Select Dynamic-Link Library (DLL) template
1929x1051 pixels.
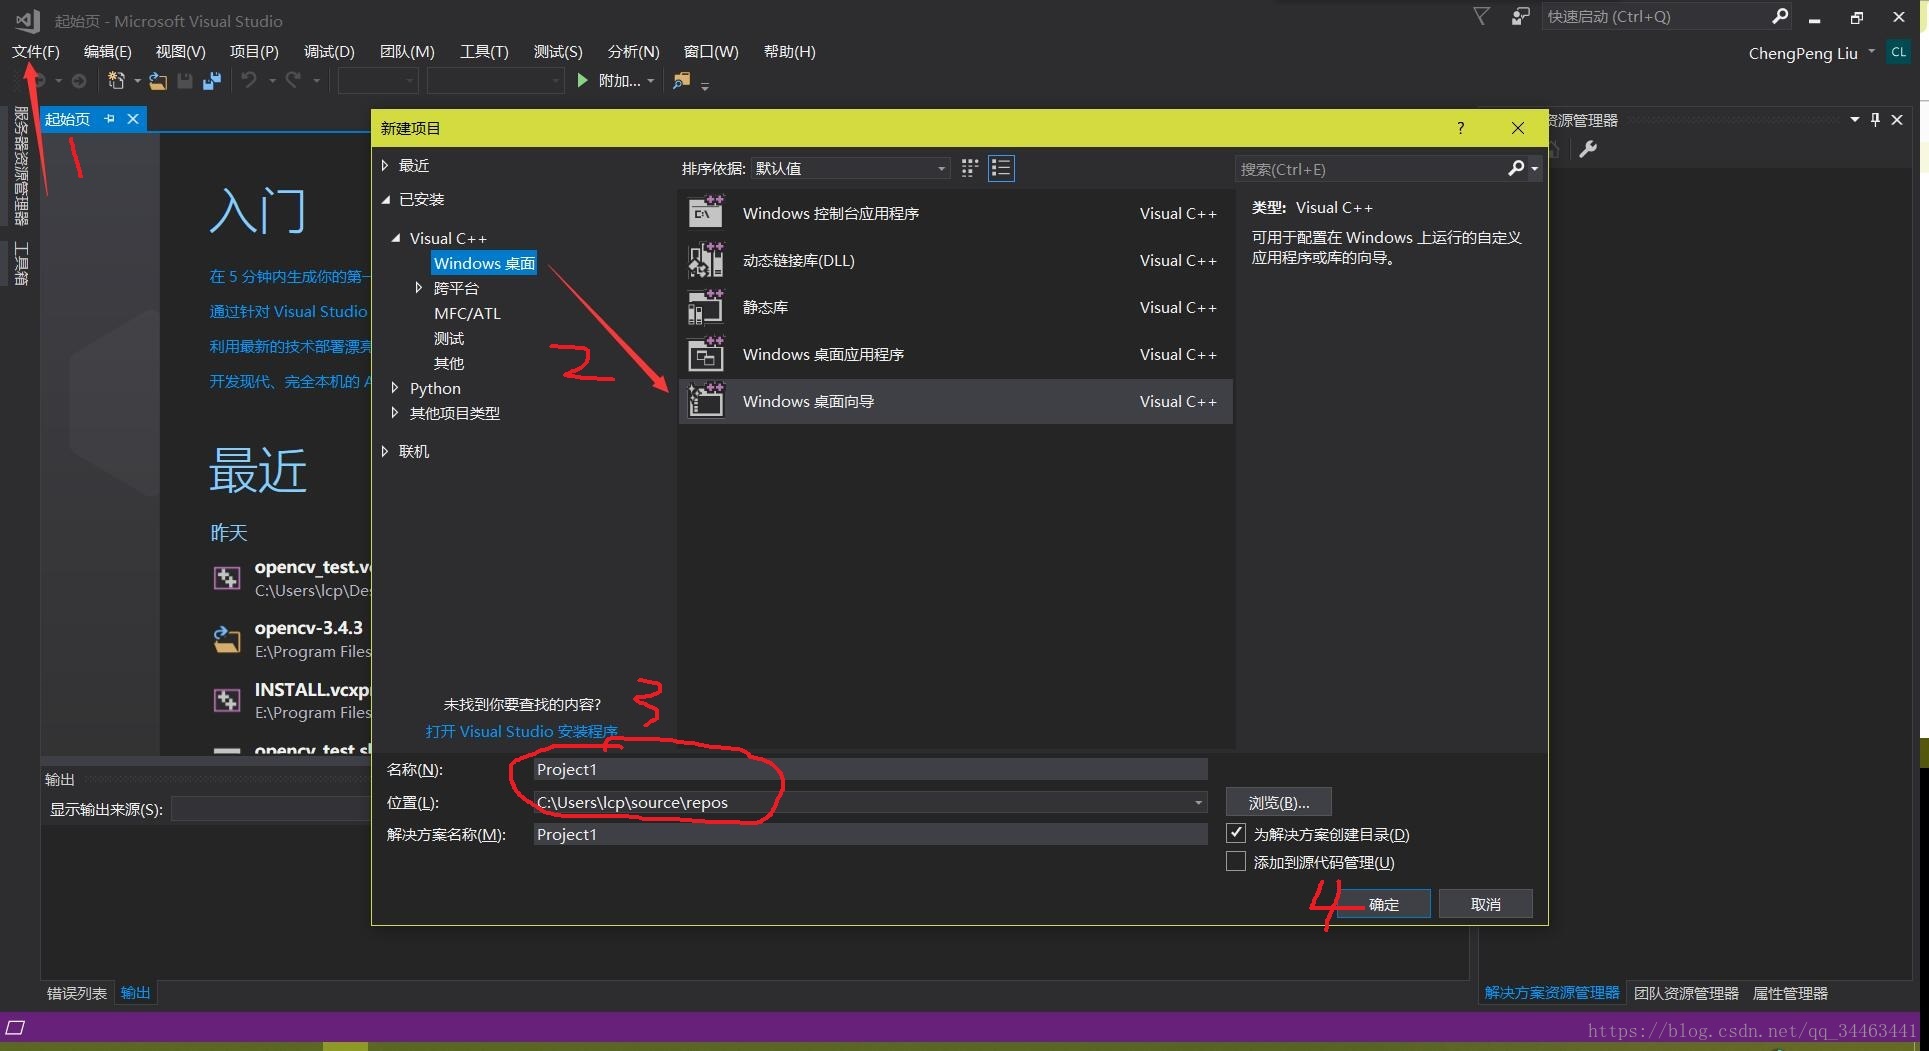click(955, 260)
